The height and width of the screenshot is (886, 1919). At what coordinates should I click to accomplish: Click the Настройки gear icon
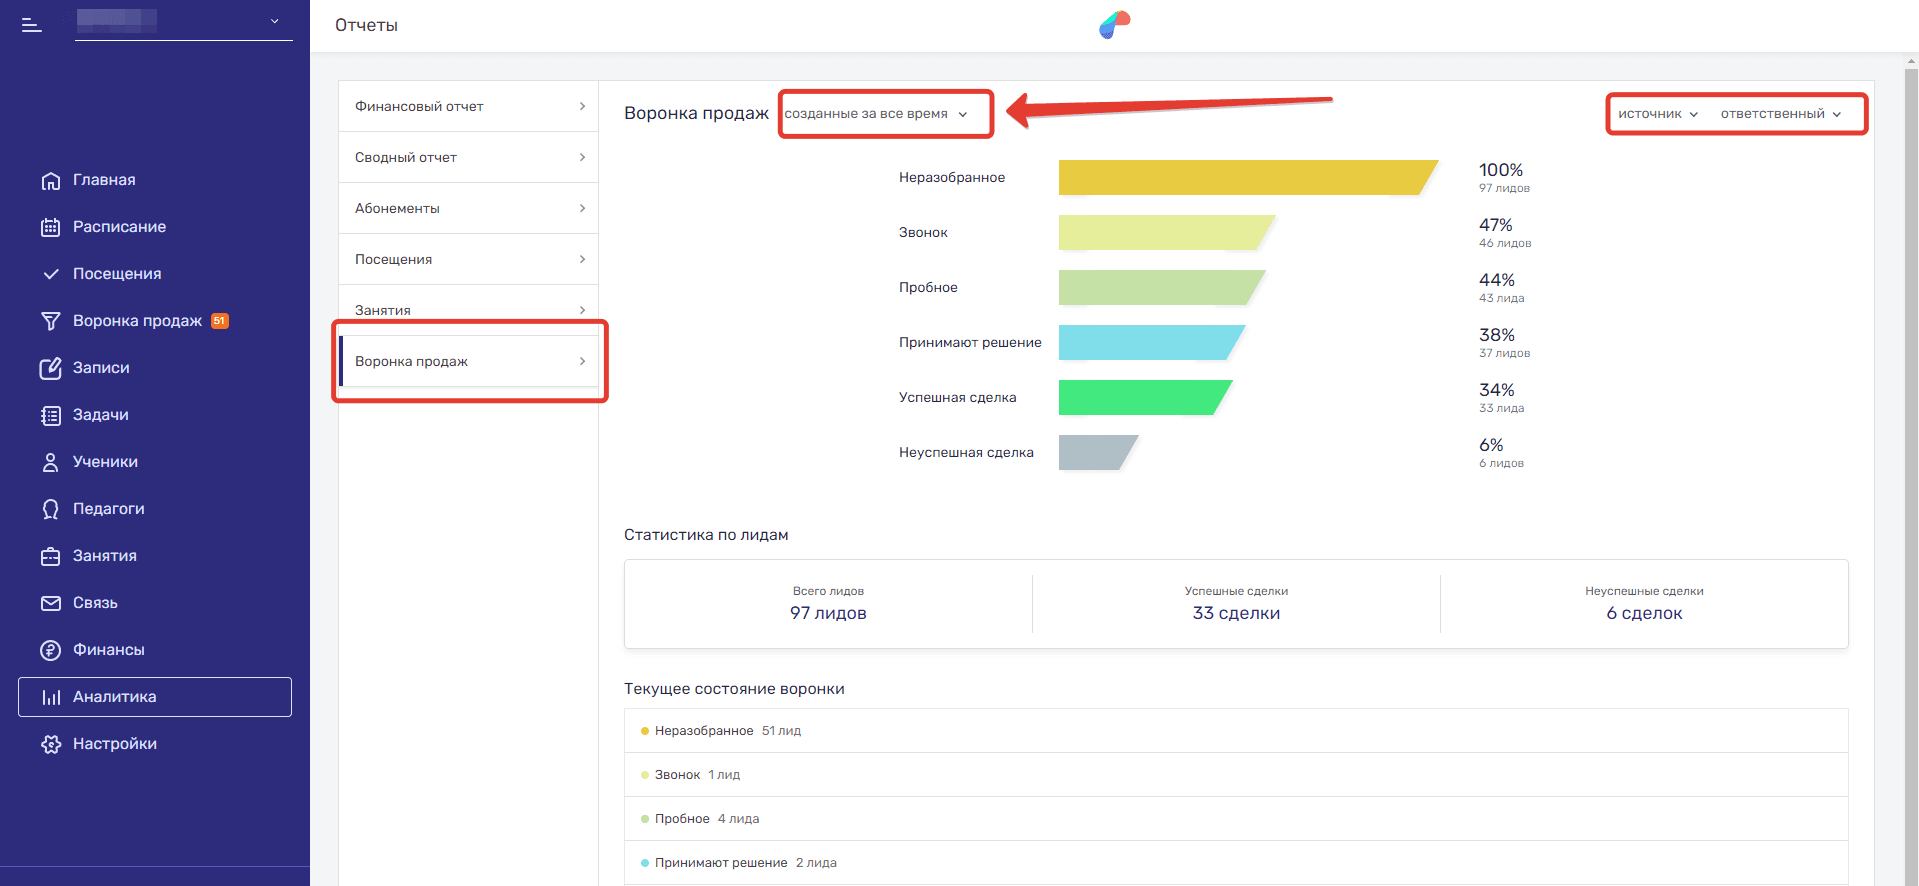coord(51,745)
